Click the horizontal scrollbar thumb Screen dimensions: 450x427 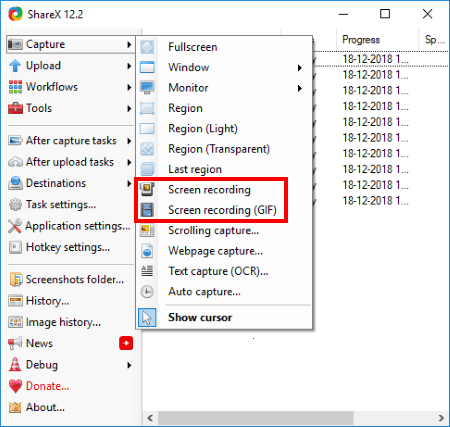click(x=255, y=418)
